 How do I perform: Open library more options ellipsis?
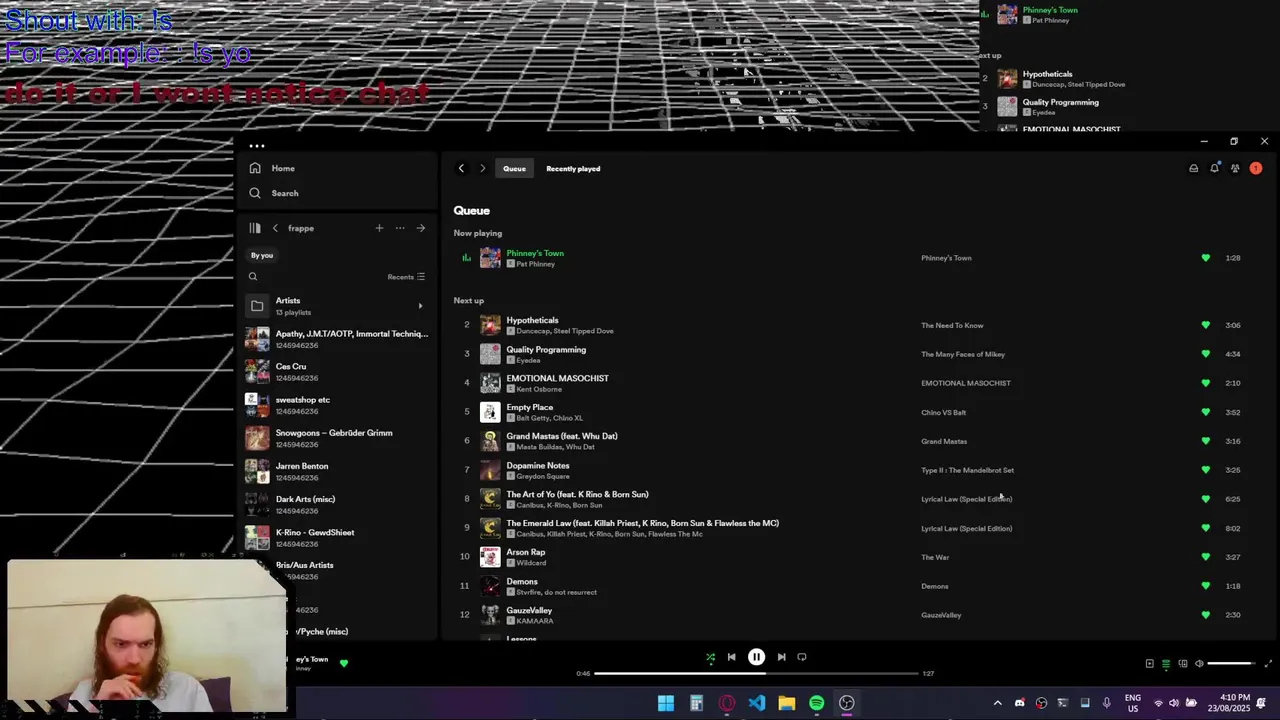[400, 228]
